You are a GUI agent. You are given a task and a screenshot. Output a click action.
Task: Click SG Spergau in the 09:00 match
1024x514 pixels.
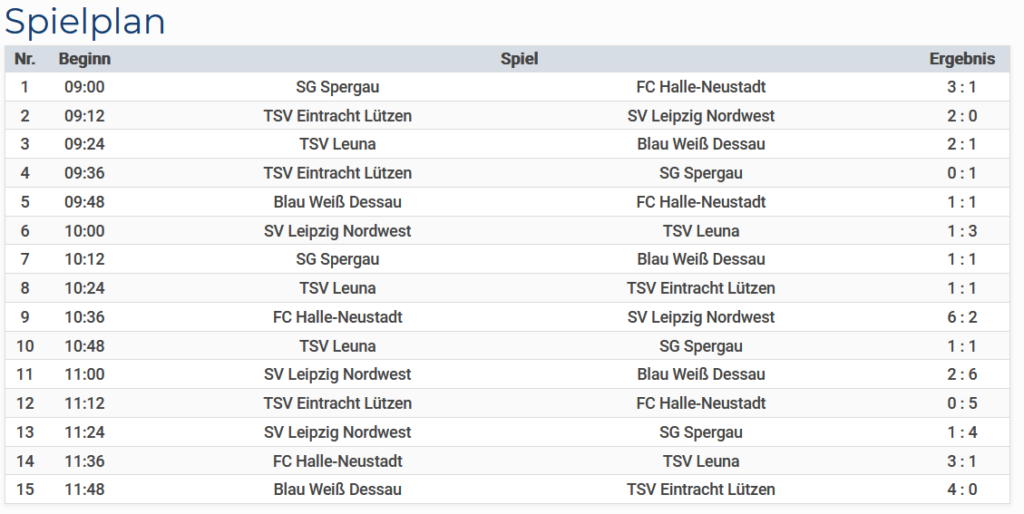coord(337,87)
